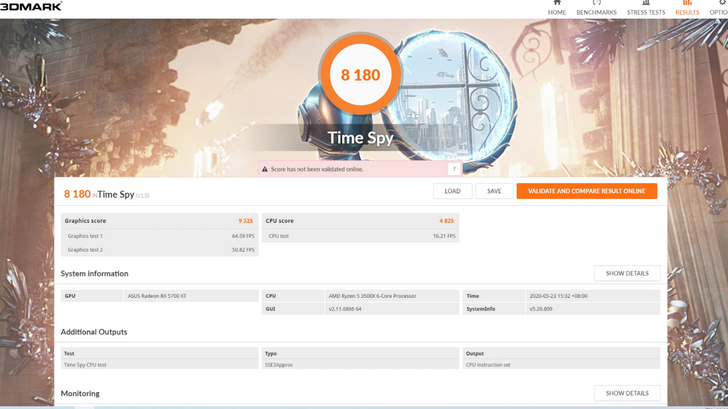Select the Graphics score header row
Screen dimensions: 728x409
click(159, 220)
